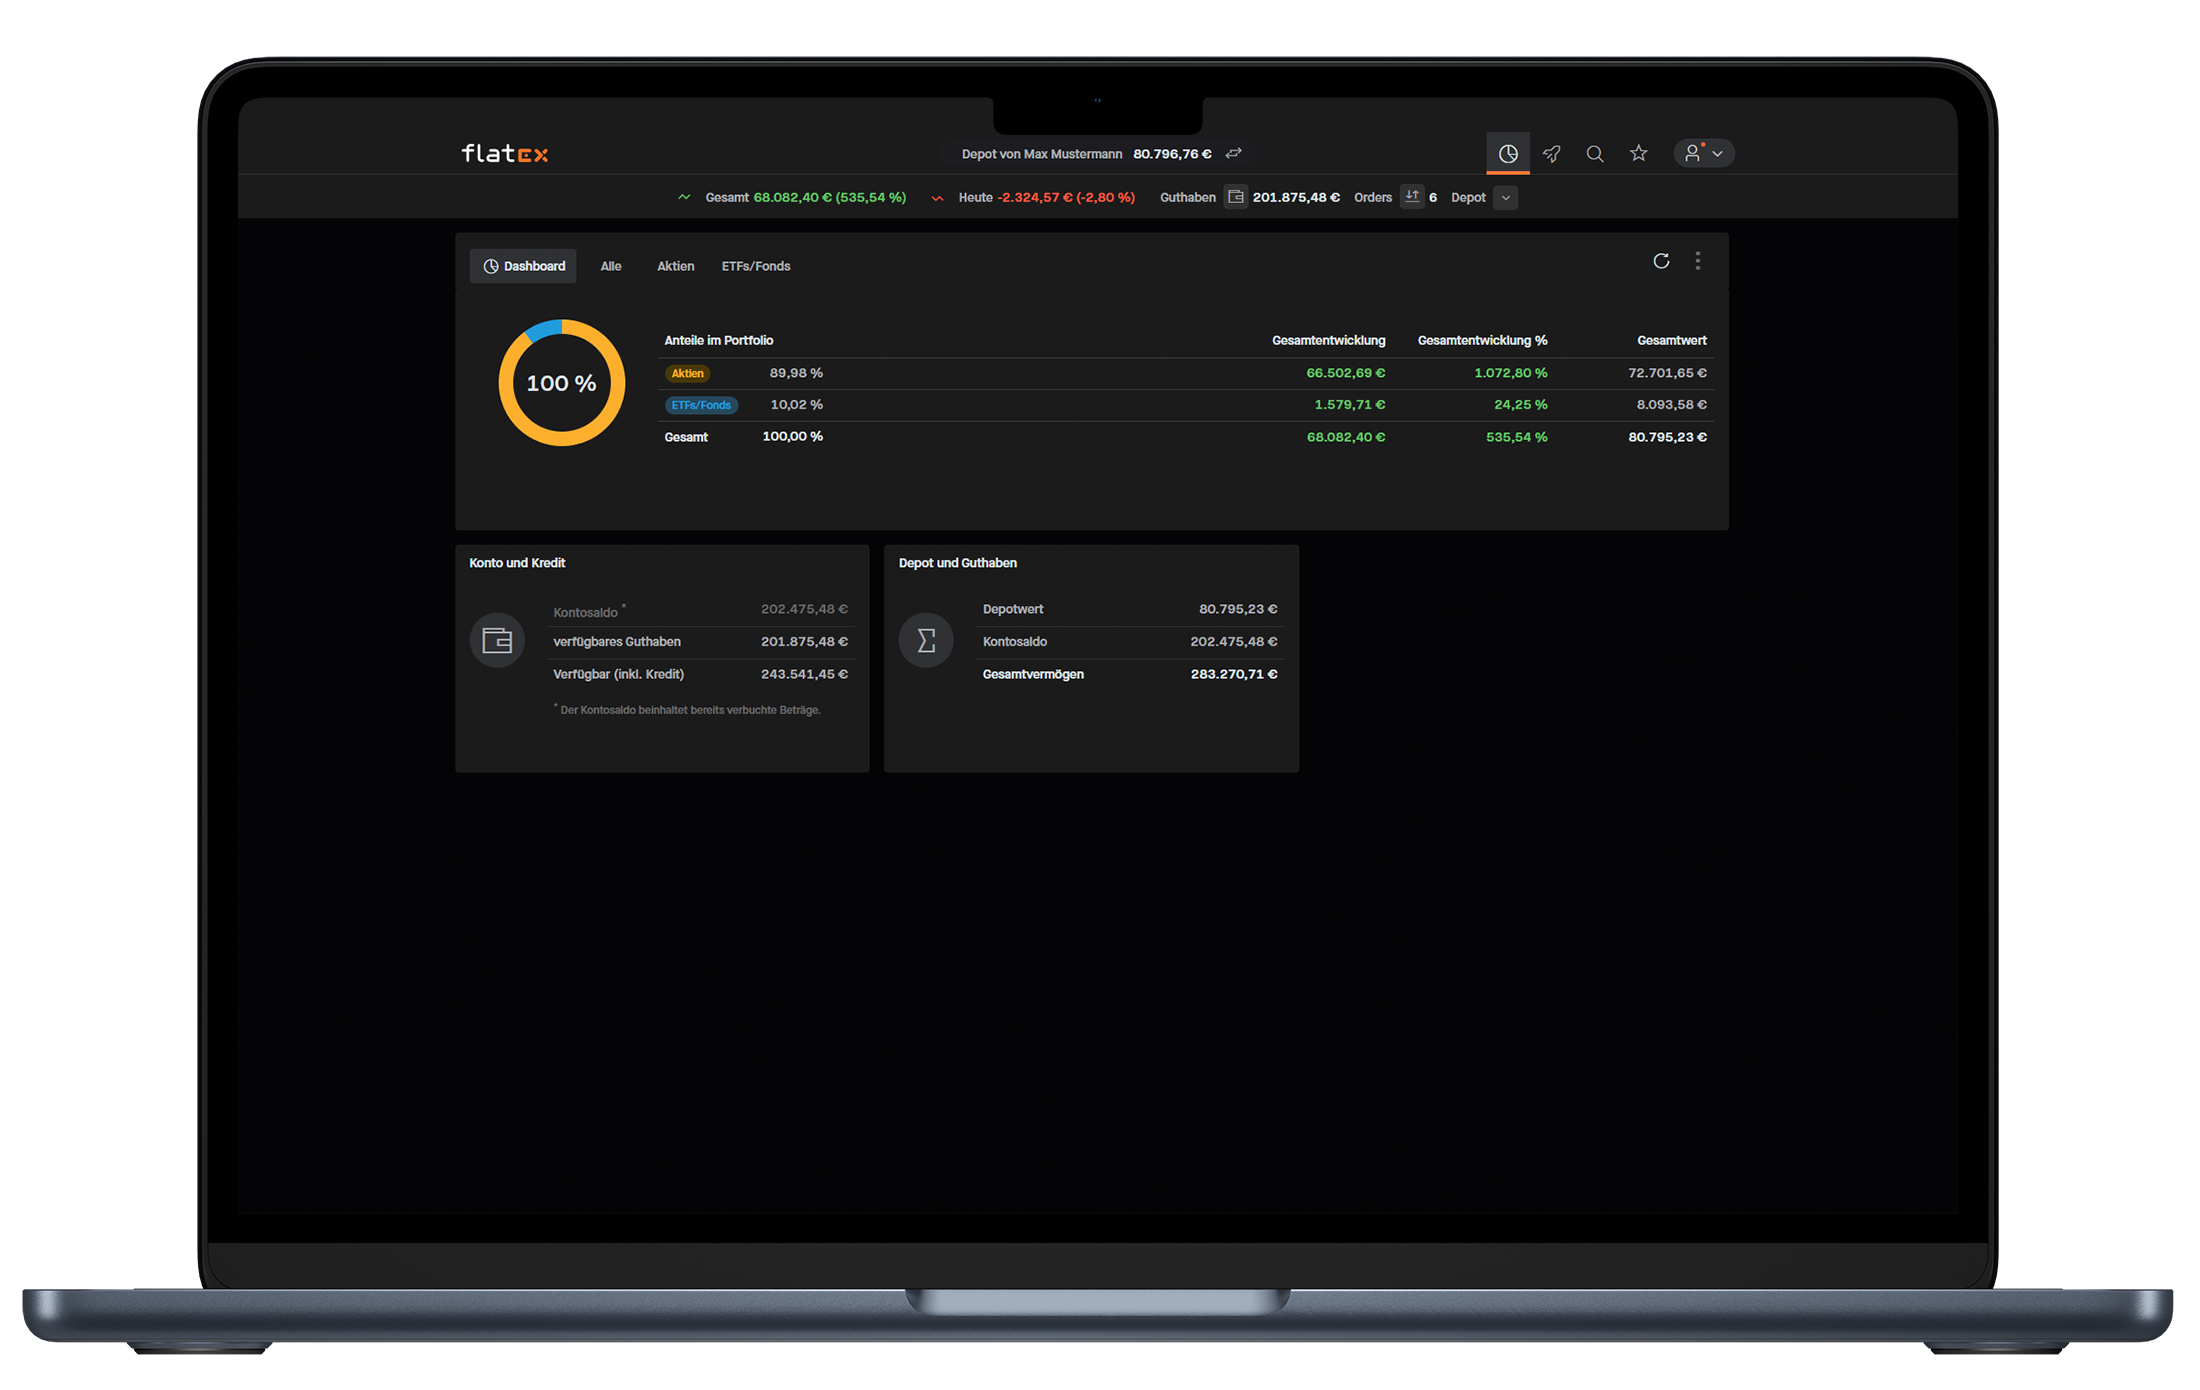Open the rocket launch icon in header
Image resolution: width=2200 pixels, height=1390 pixels.
point(1552,153)
